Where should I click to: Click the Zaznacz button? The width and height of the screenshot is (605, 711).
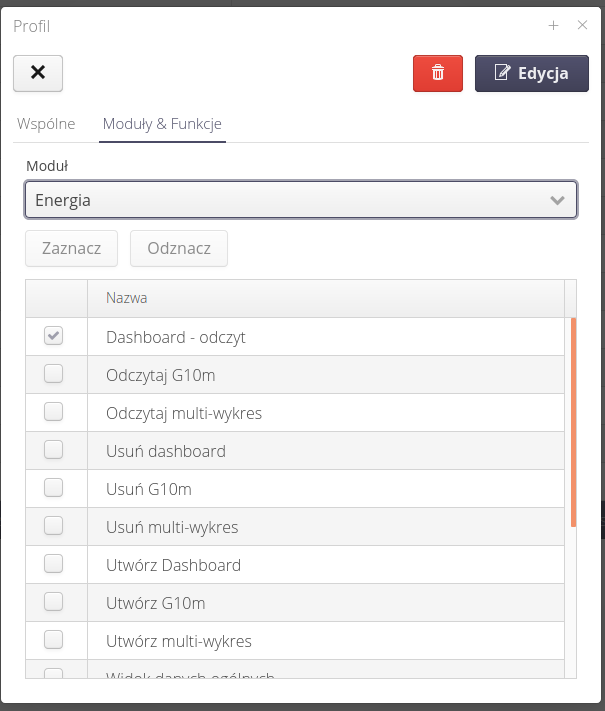click(x=71, y=249)
